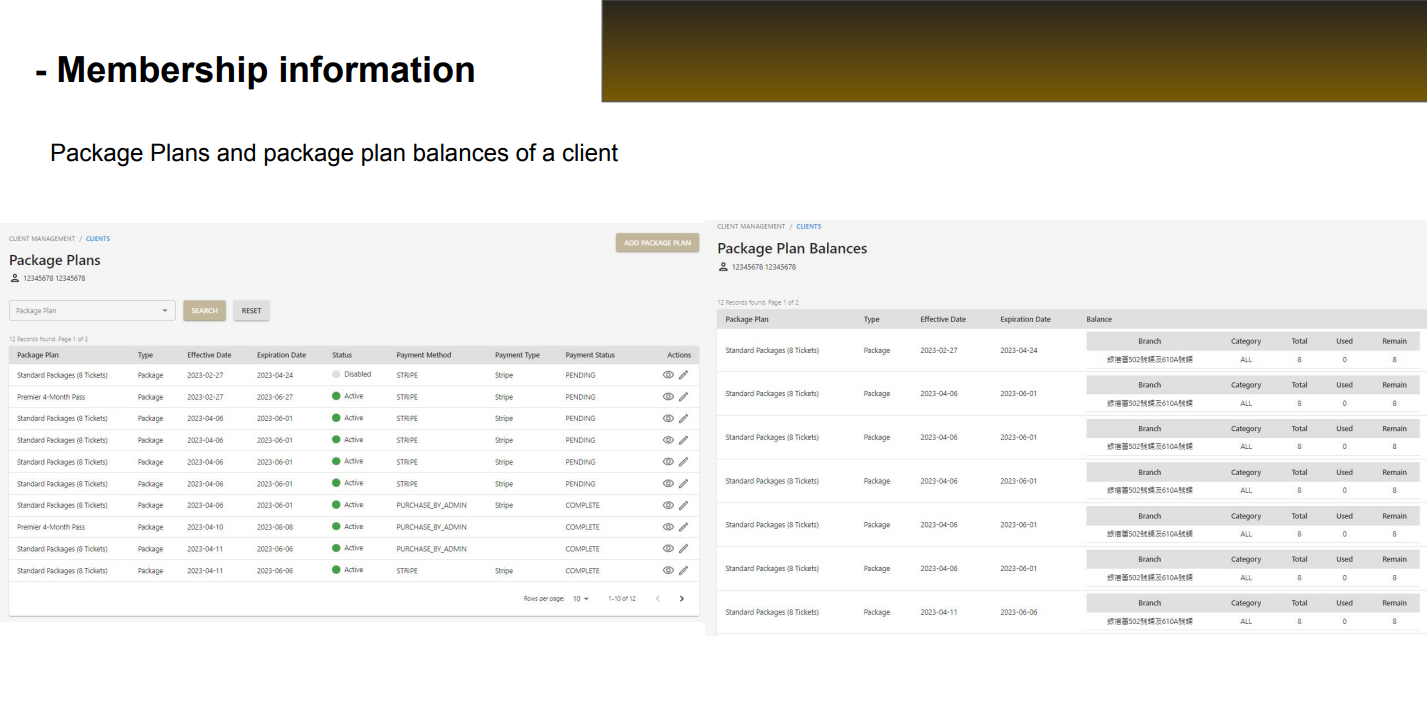Viewport: 1427px width, 704px height.
Task: Click the SEARCH button
Action: tap(204, 311)
